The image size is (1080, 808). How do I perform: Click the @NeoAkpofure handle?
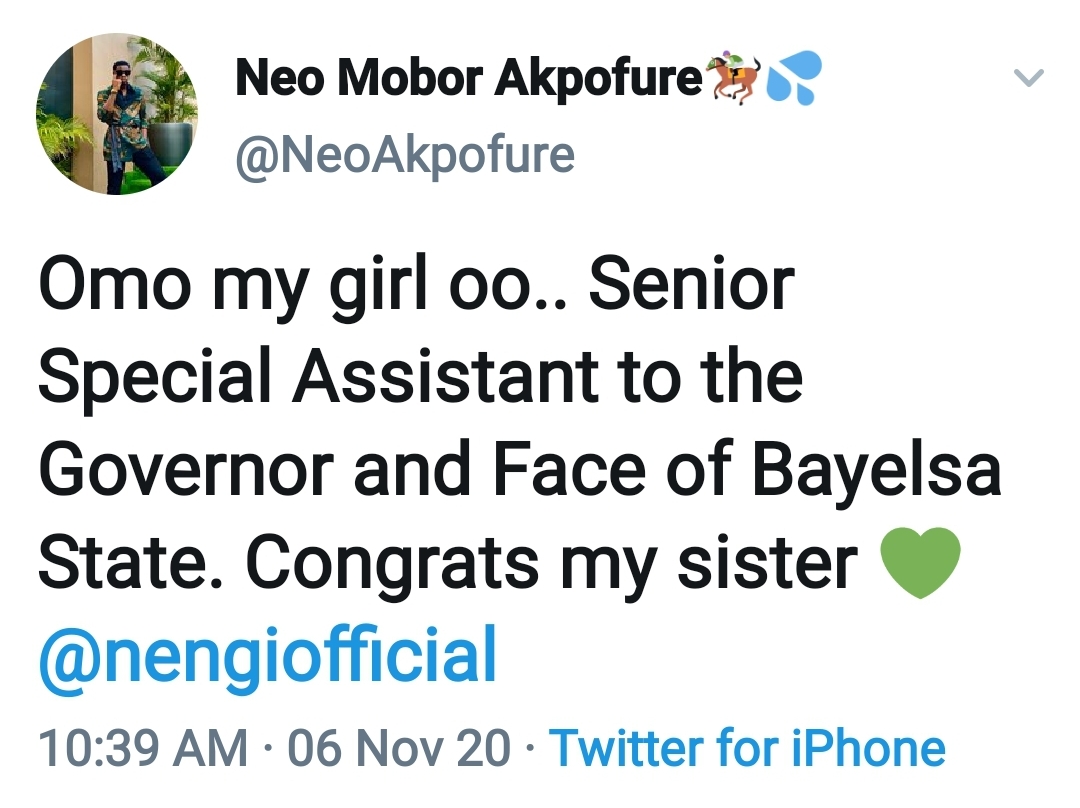[405, 155]
